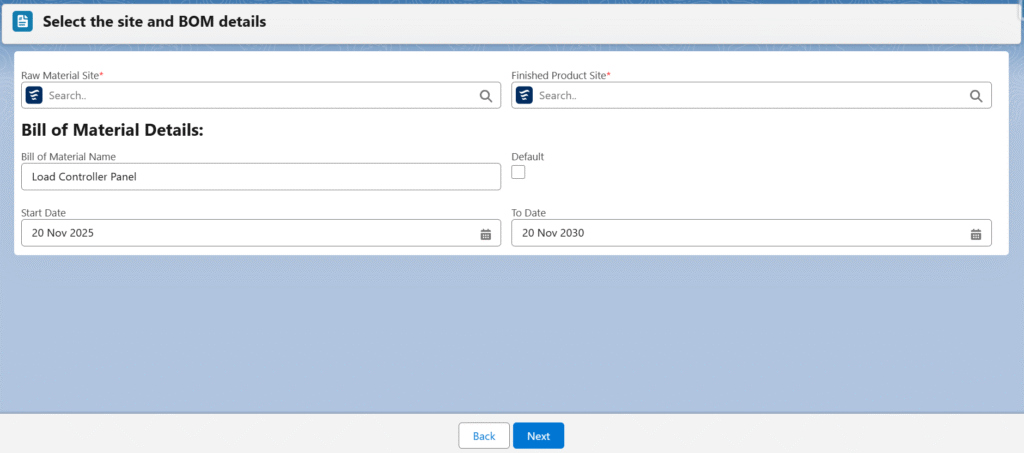Go back with the Back button
The image size is (1024, 453).
(484, 436)
